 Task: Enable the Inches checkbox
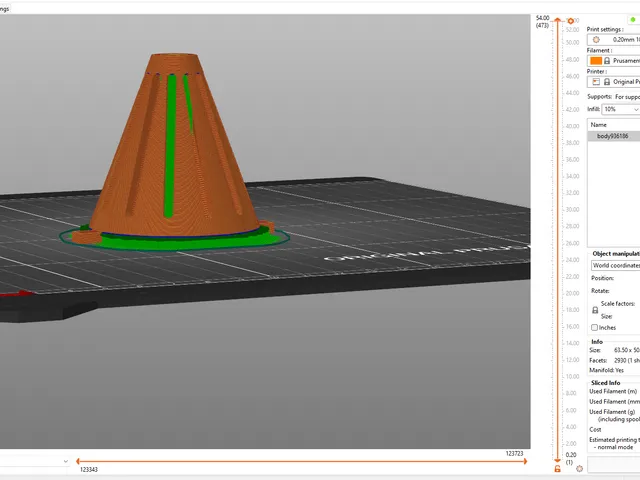[594, 327]
